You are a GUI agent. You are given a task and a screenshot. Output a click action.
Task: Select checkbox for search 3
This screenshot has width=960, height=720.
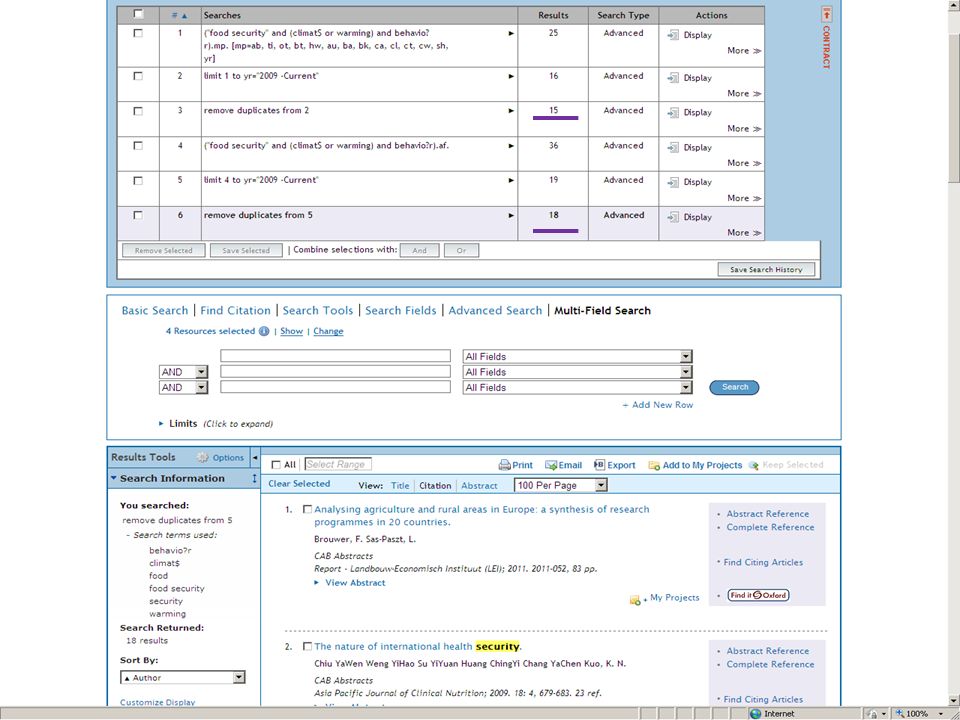tap(138, 111)
